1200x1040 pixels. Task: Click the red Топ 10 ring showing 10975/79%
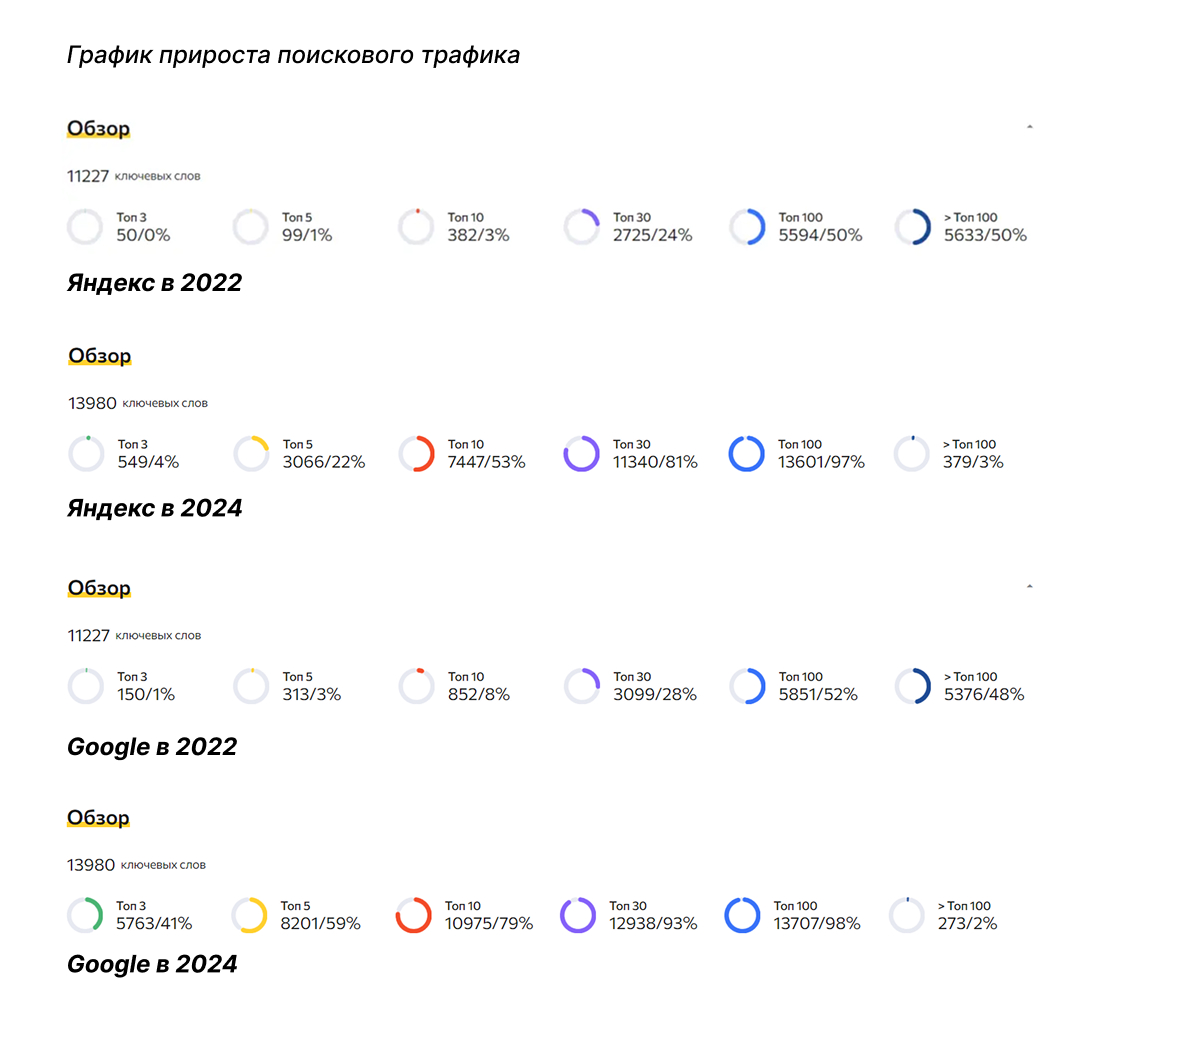click(x=414, y=915)
